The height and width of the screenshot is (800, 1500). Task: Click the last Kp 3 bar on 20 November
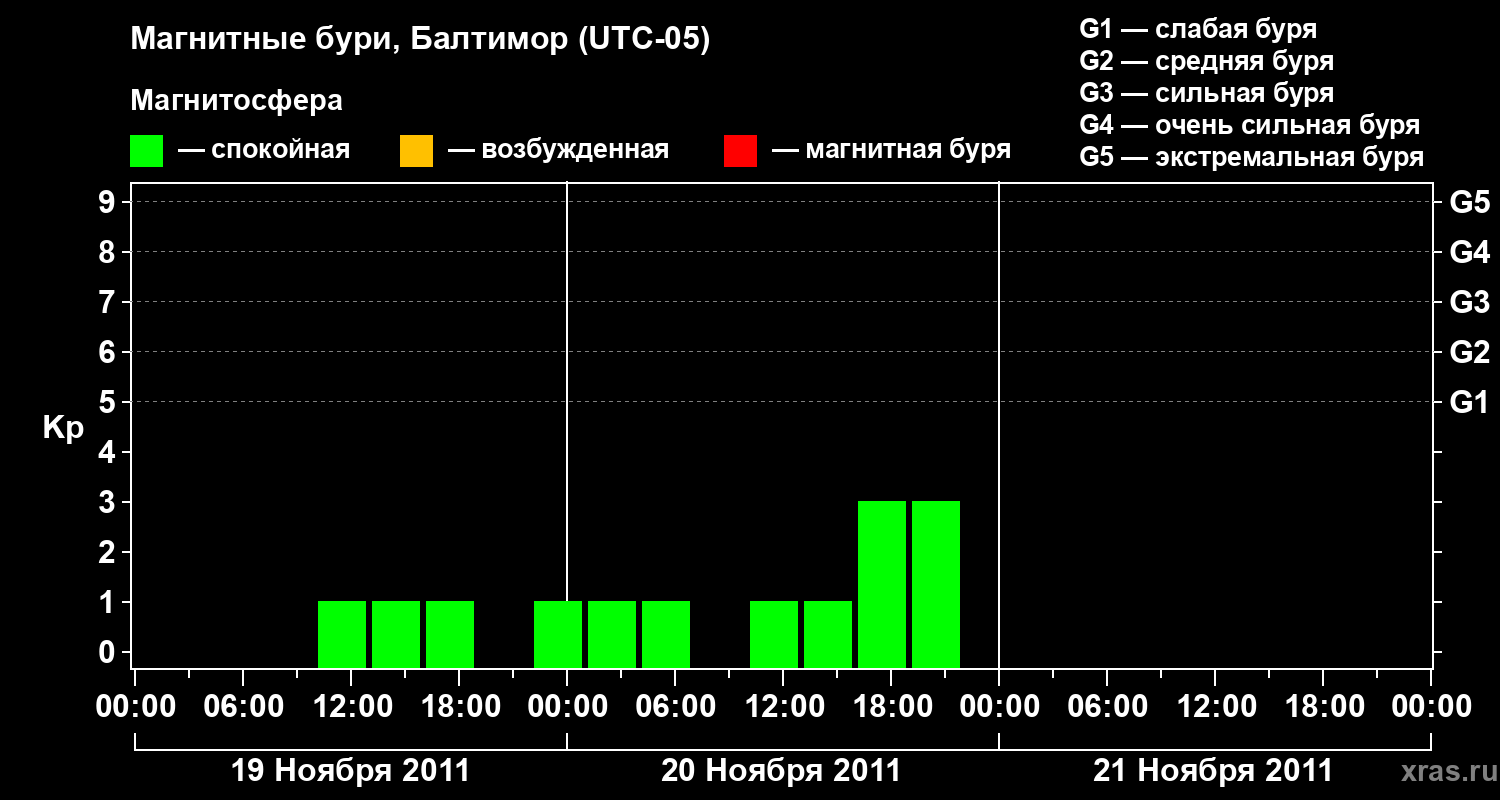[936, 584]
